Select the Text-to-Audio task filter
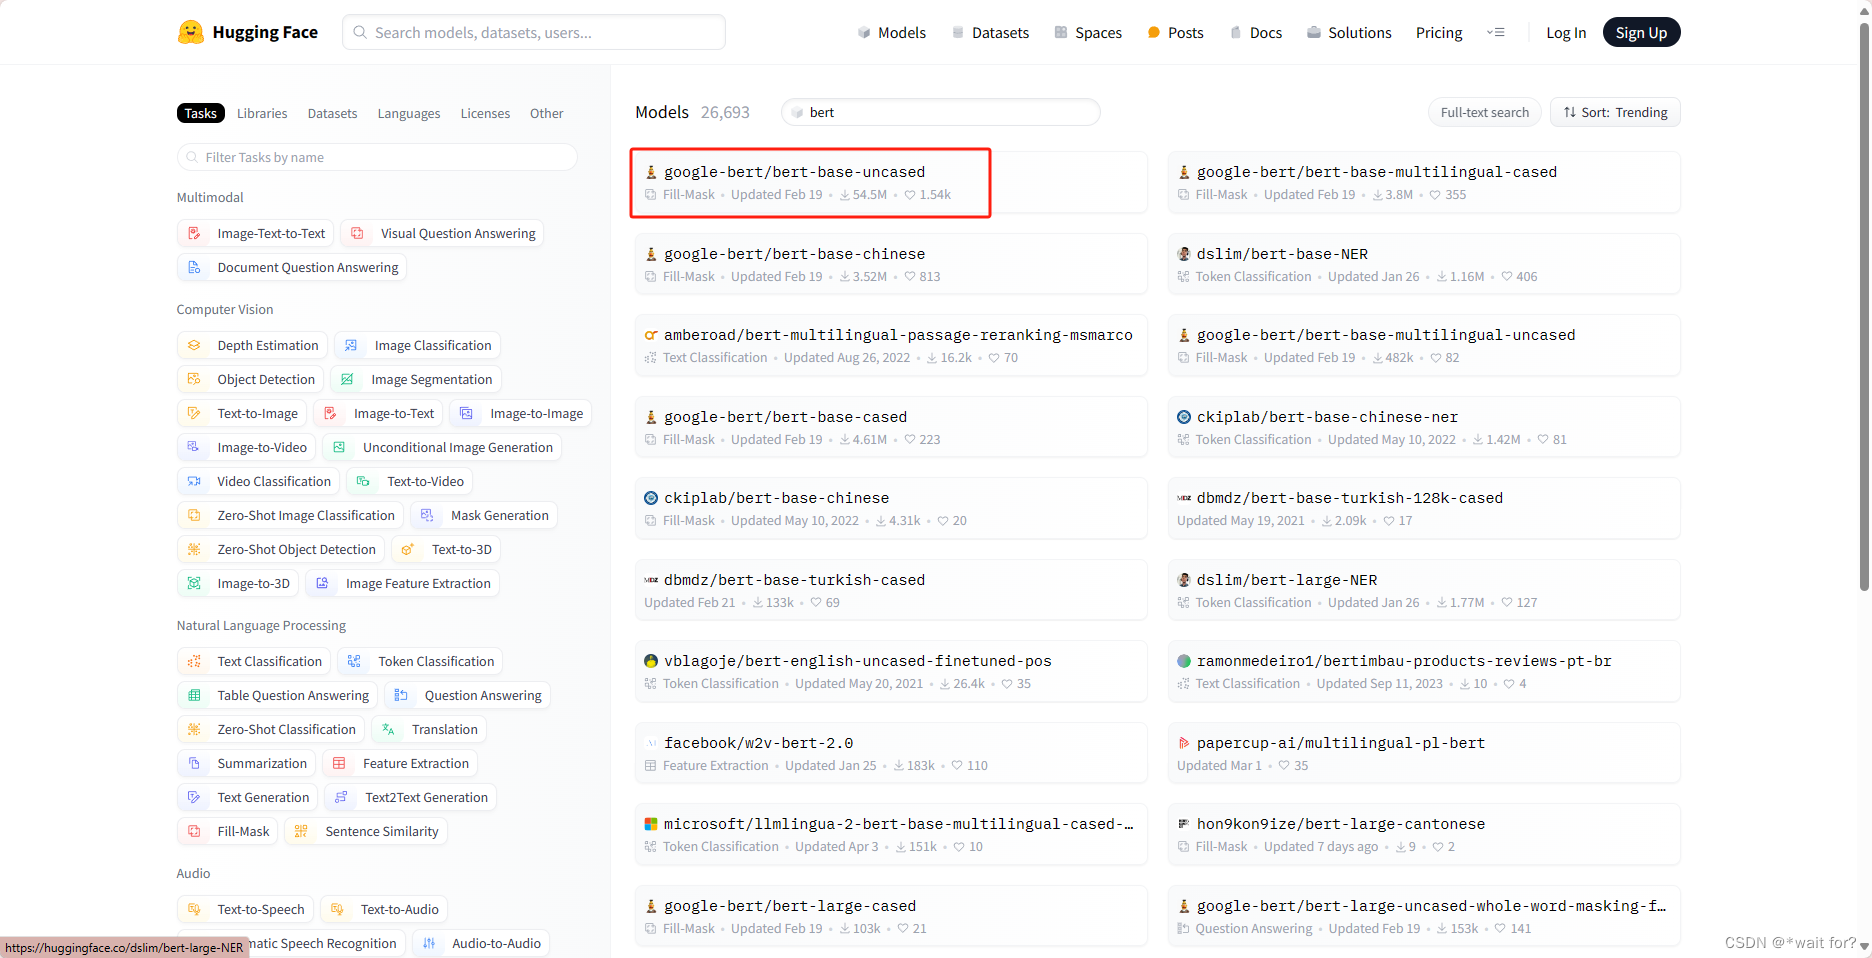The height and width of the screenshot is (958, 1872). [384, 909]
